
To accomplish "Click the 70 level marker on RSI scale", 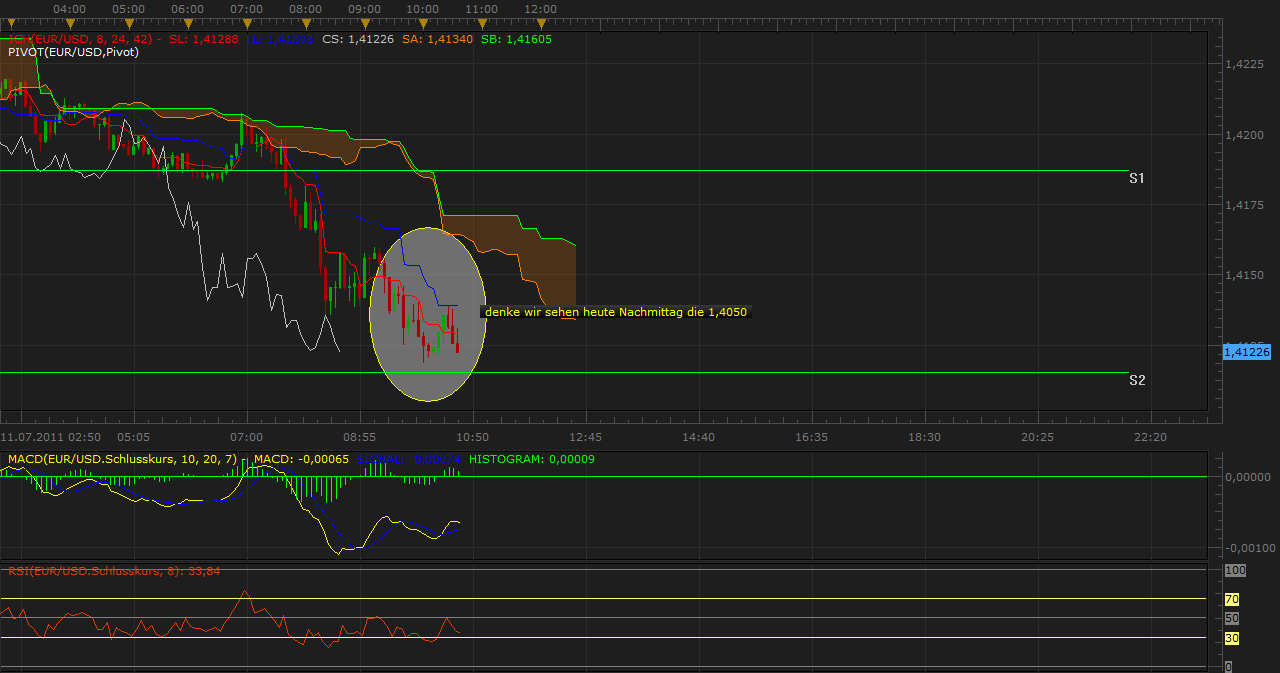I will [1233, 598].
